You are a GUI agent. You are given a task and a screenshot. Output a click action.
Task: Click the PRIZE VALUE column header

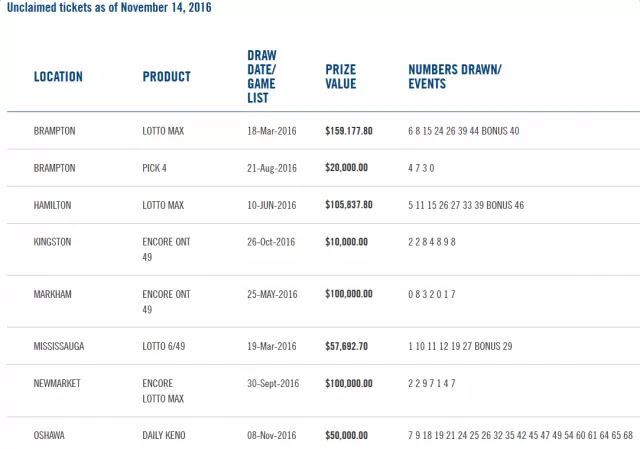coord(340,76)
